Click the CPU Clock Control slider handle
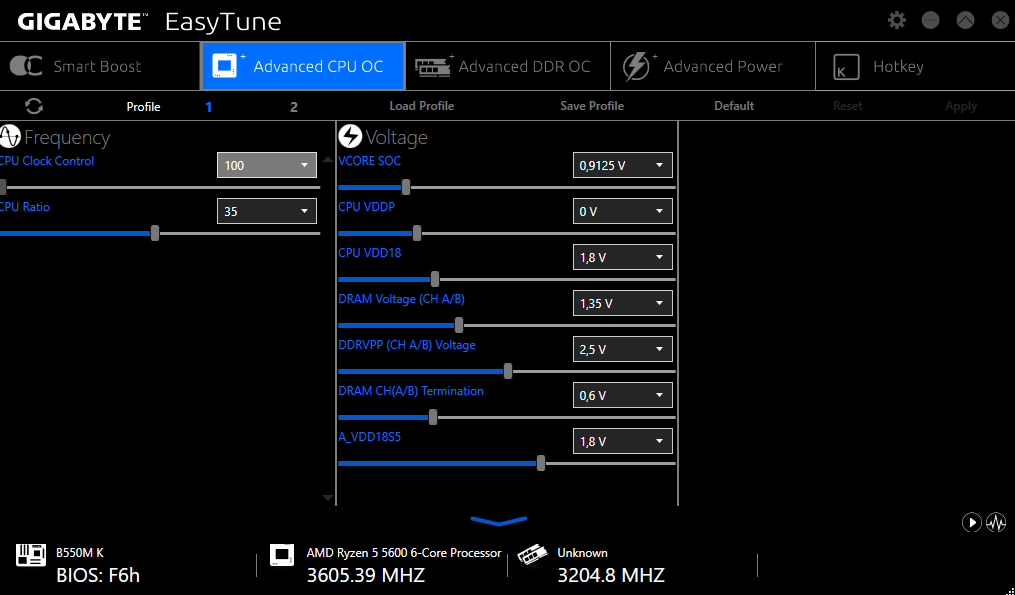Viewport: 1015px width, 595px height. [3, 188]
